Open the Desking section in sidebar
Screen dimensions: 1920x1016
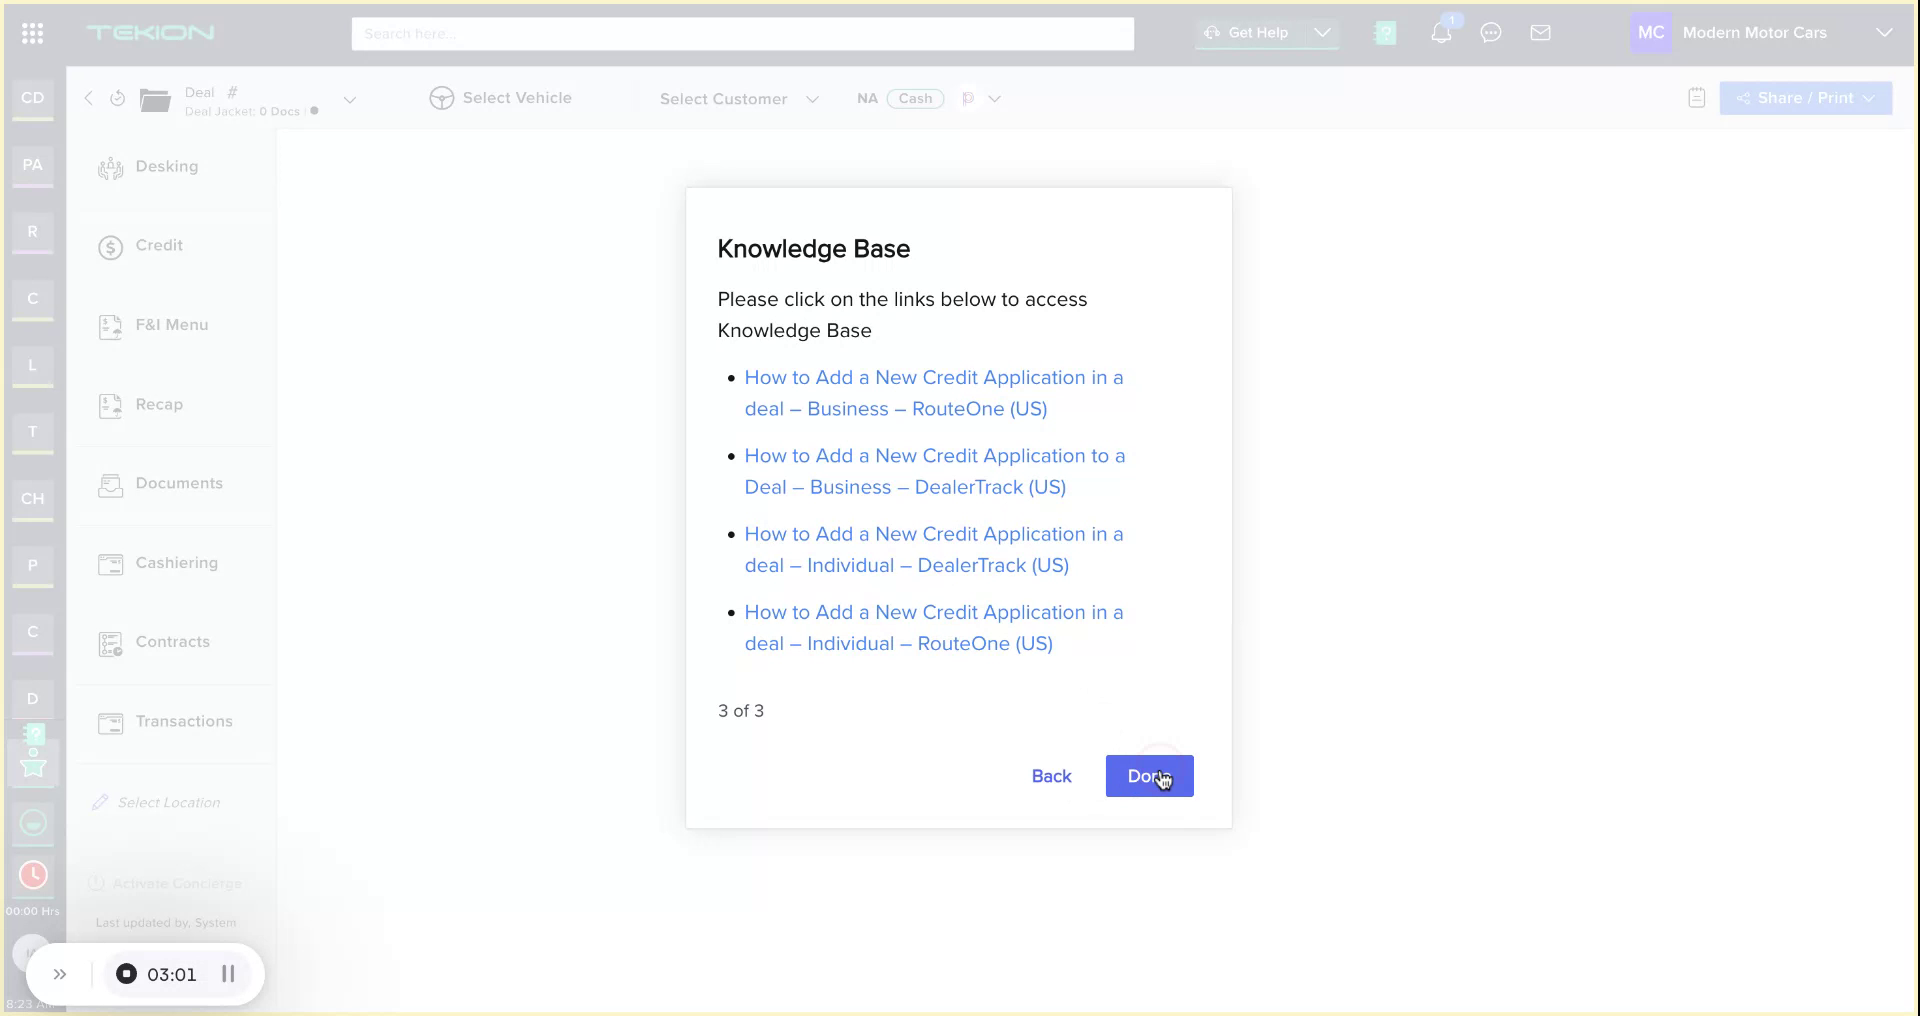(x=167, y=166)
